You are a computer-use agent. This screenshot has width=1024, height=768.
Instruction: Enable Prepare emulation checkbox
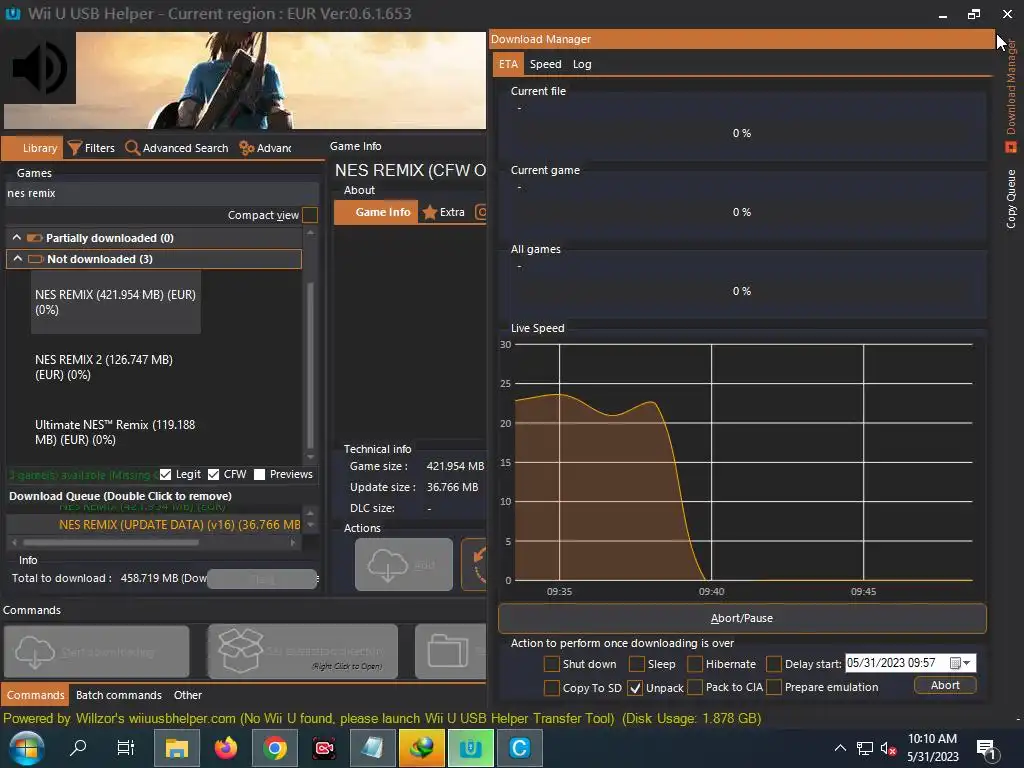click(x=774, y=687)
